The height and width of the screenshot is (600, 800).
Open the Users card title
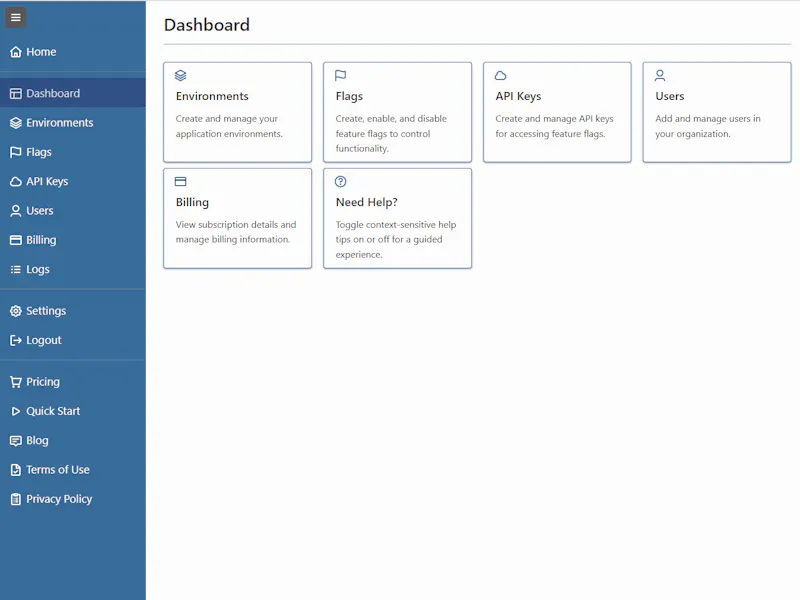pos(670,96)
